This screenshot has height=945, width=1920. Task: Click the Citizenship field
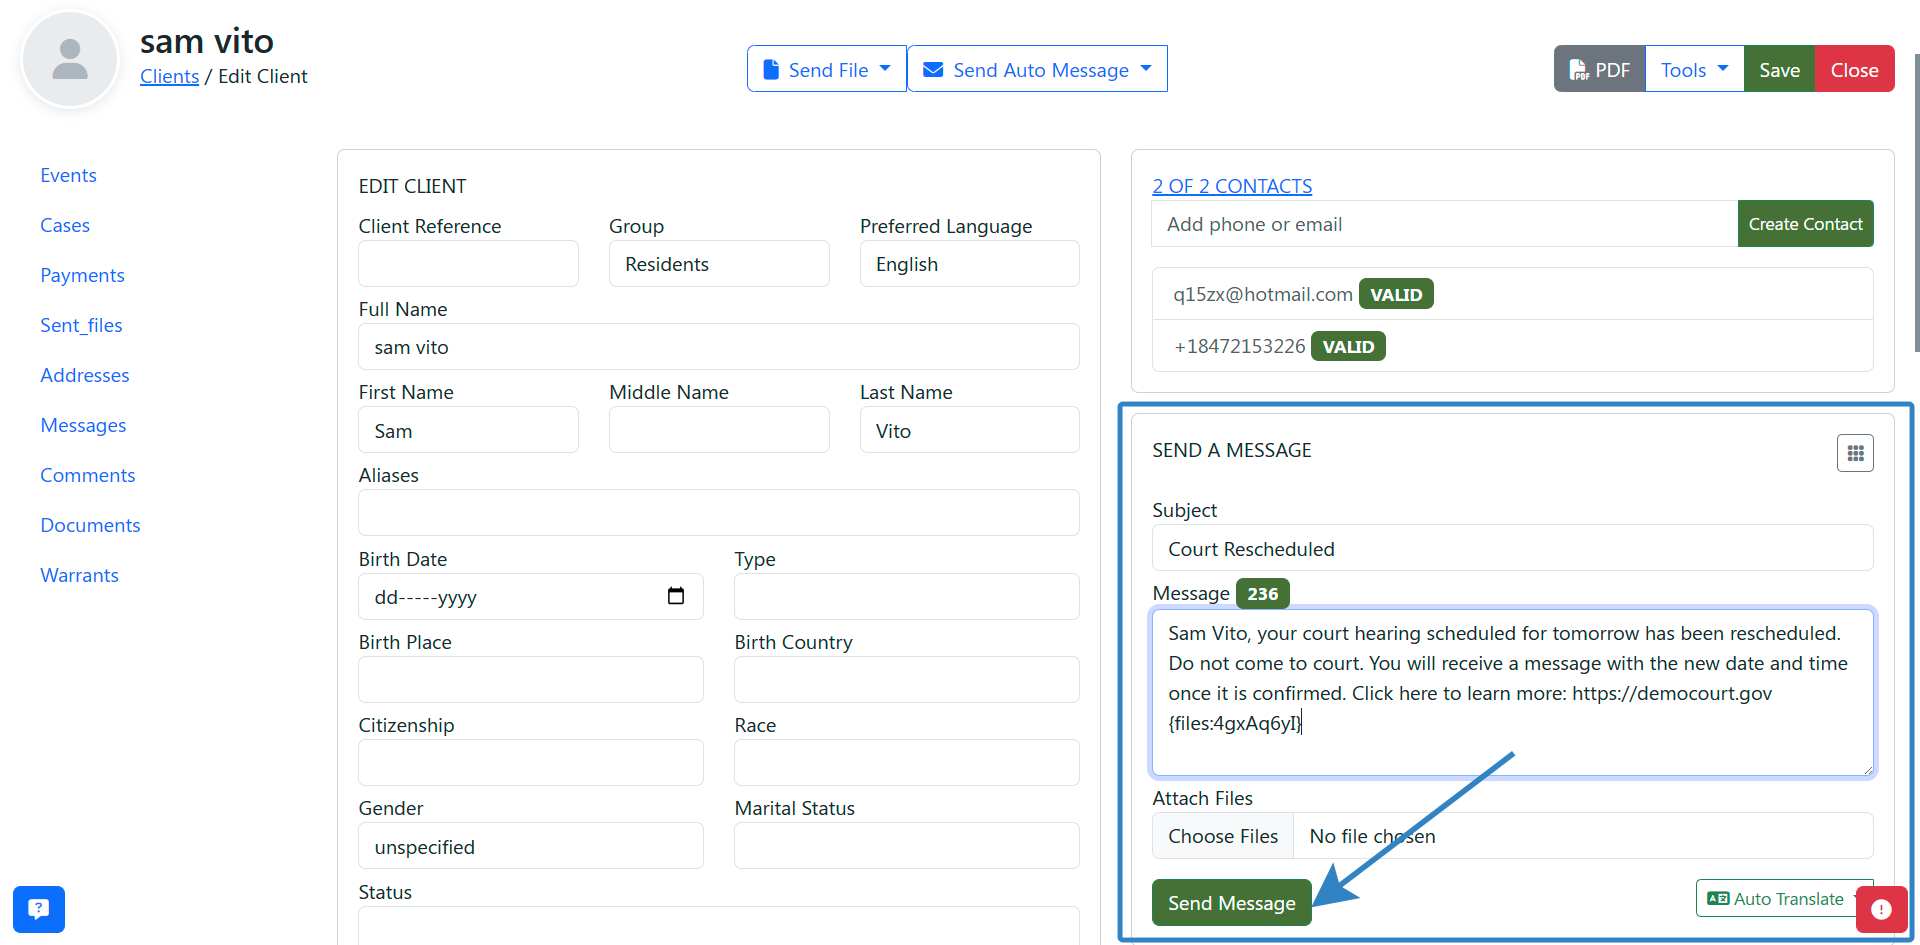tap(531, 762)
